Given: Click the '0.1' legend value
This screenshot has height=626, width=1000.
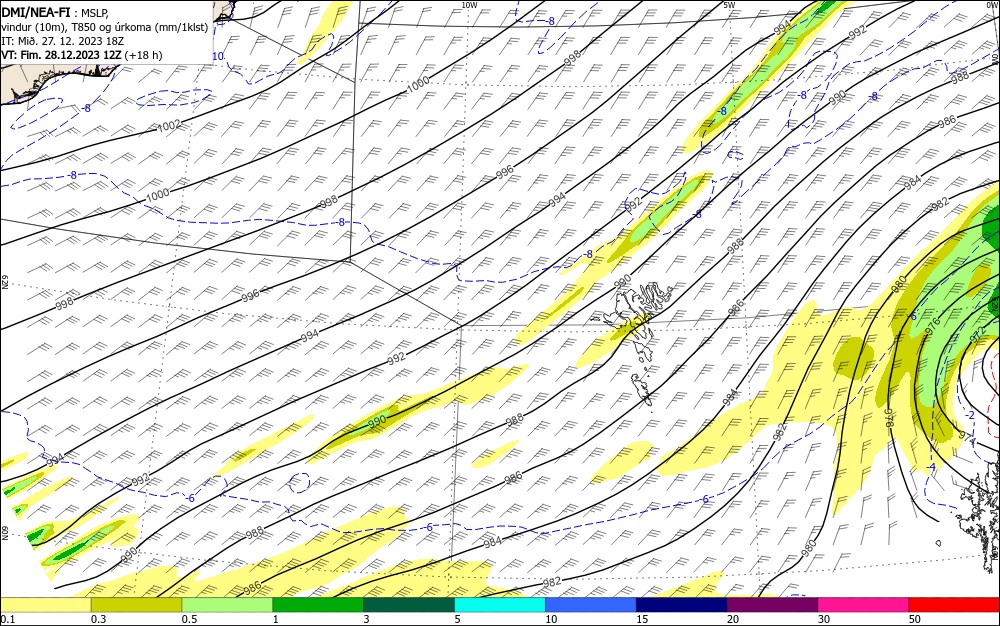Looking at the screenshot, I should click(x=8, y=619).
